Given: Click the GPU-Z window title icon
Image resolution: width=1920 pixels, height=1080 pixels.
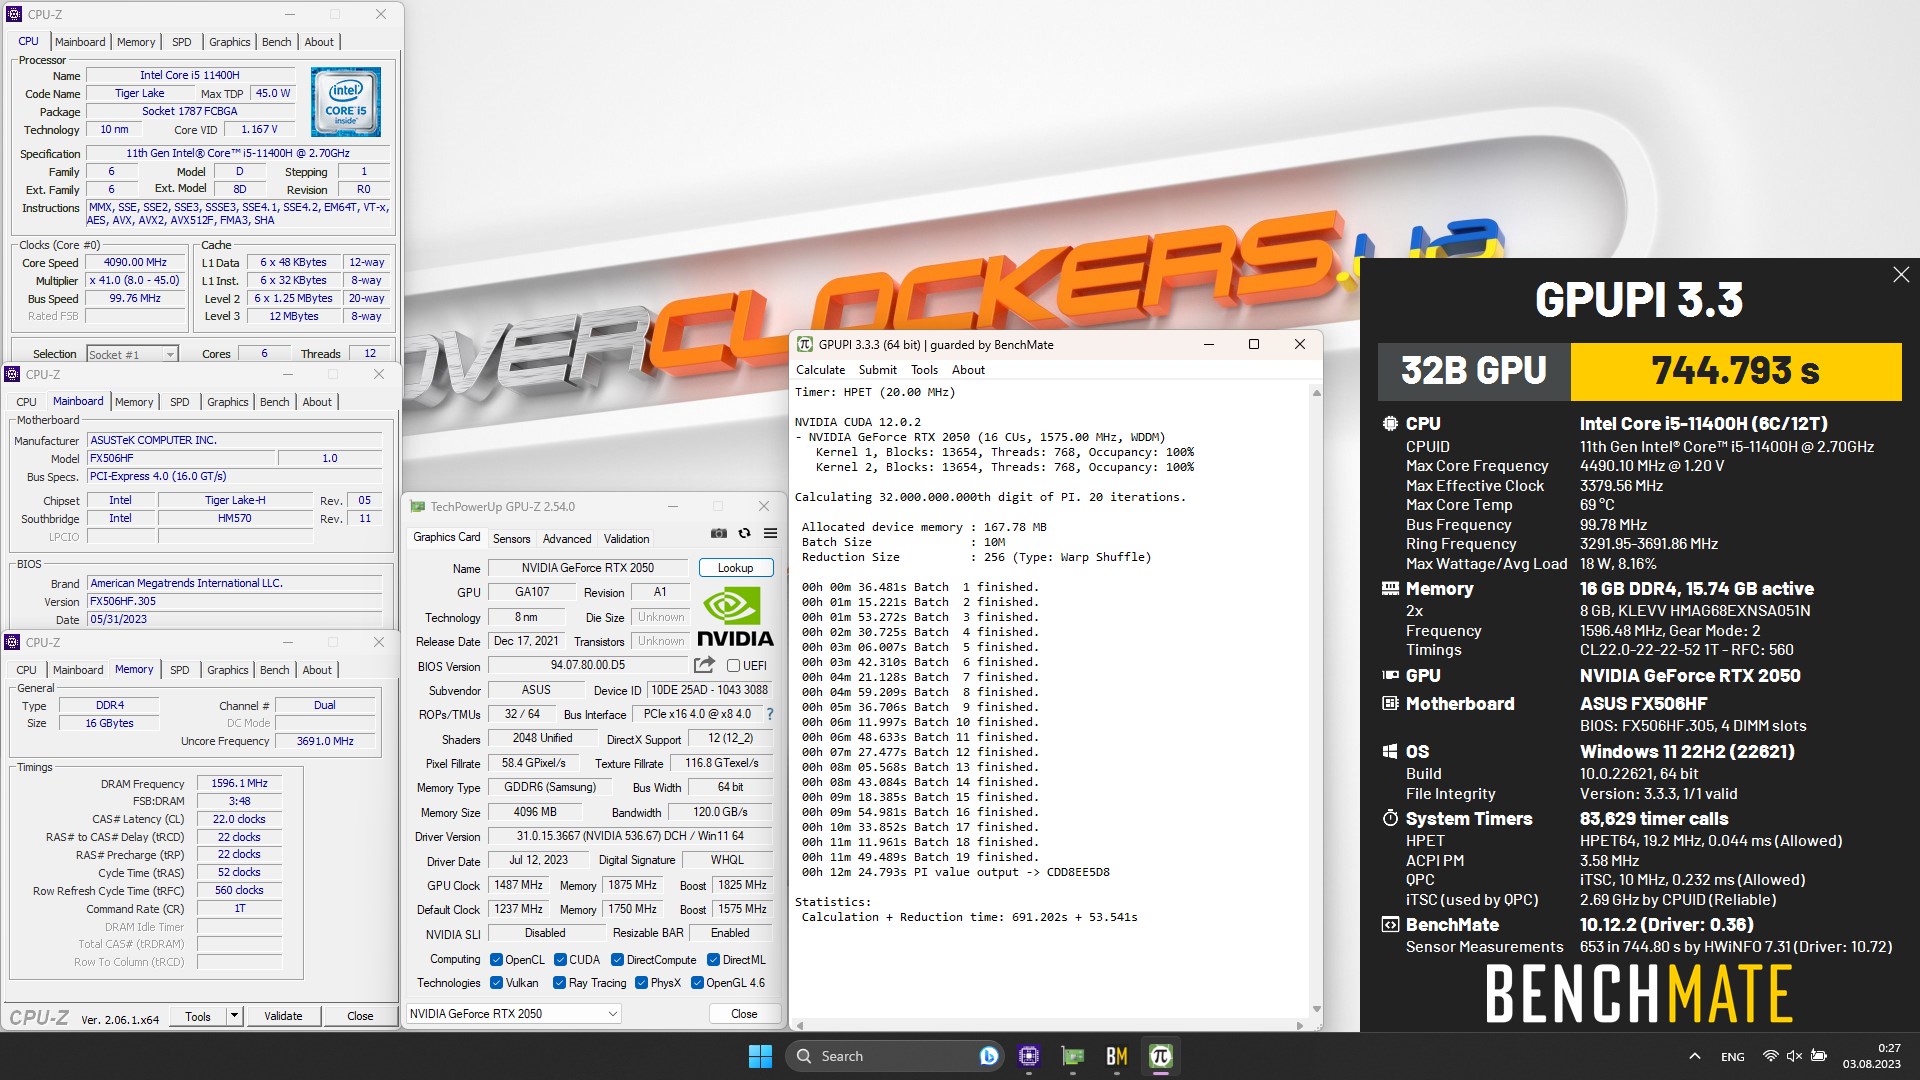Looking at the screenshot, I should click(x=416, y=507).
